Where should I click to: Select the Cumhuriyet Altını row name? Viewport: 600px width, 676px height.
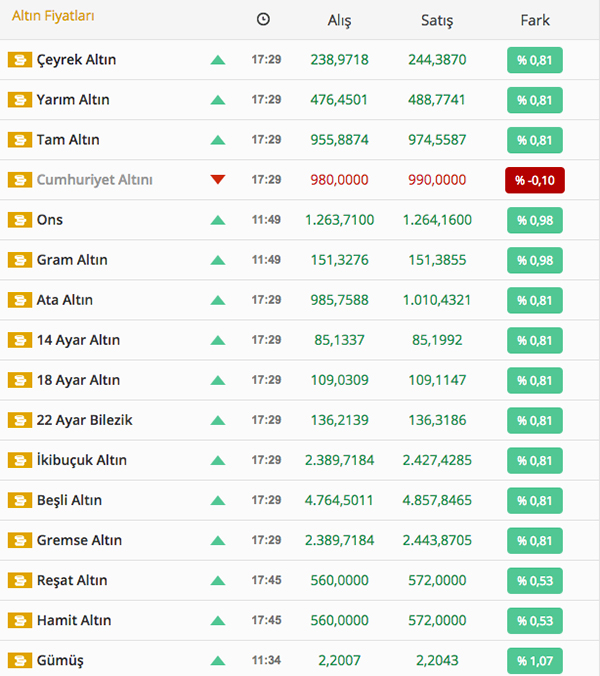click(94, 180)
